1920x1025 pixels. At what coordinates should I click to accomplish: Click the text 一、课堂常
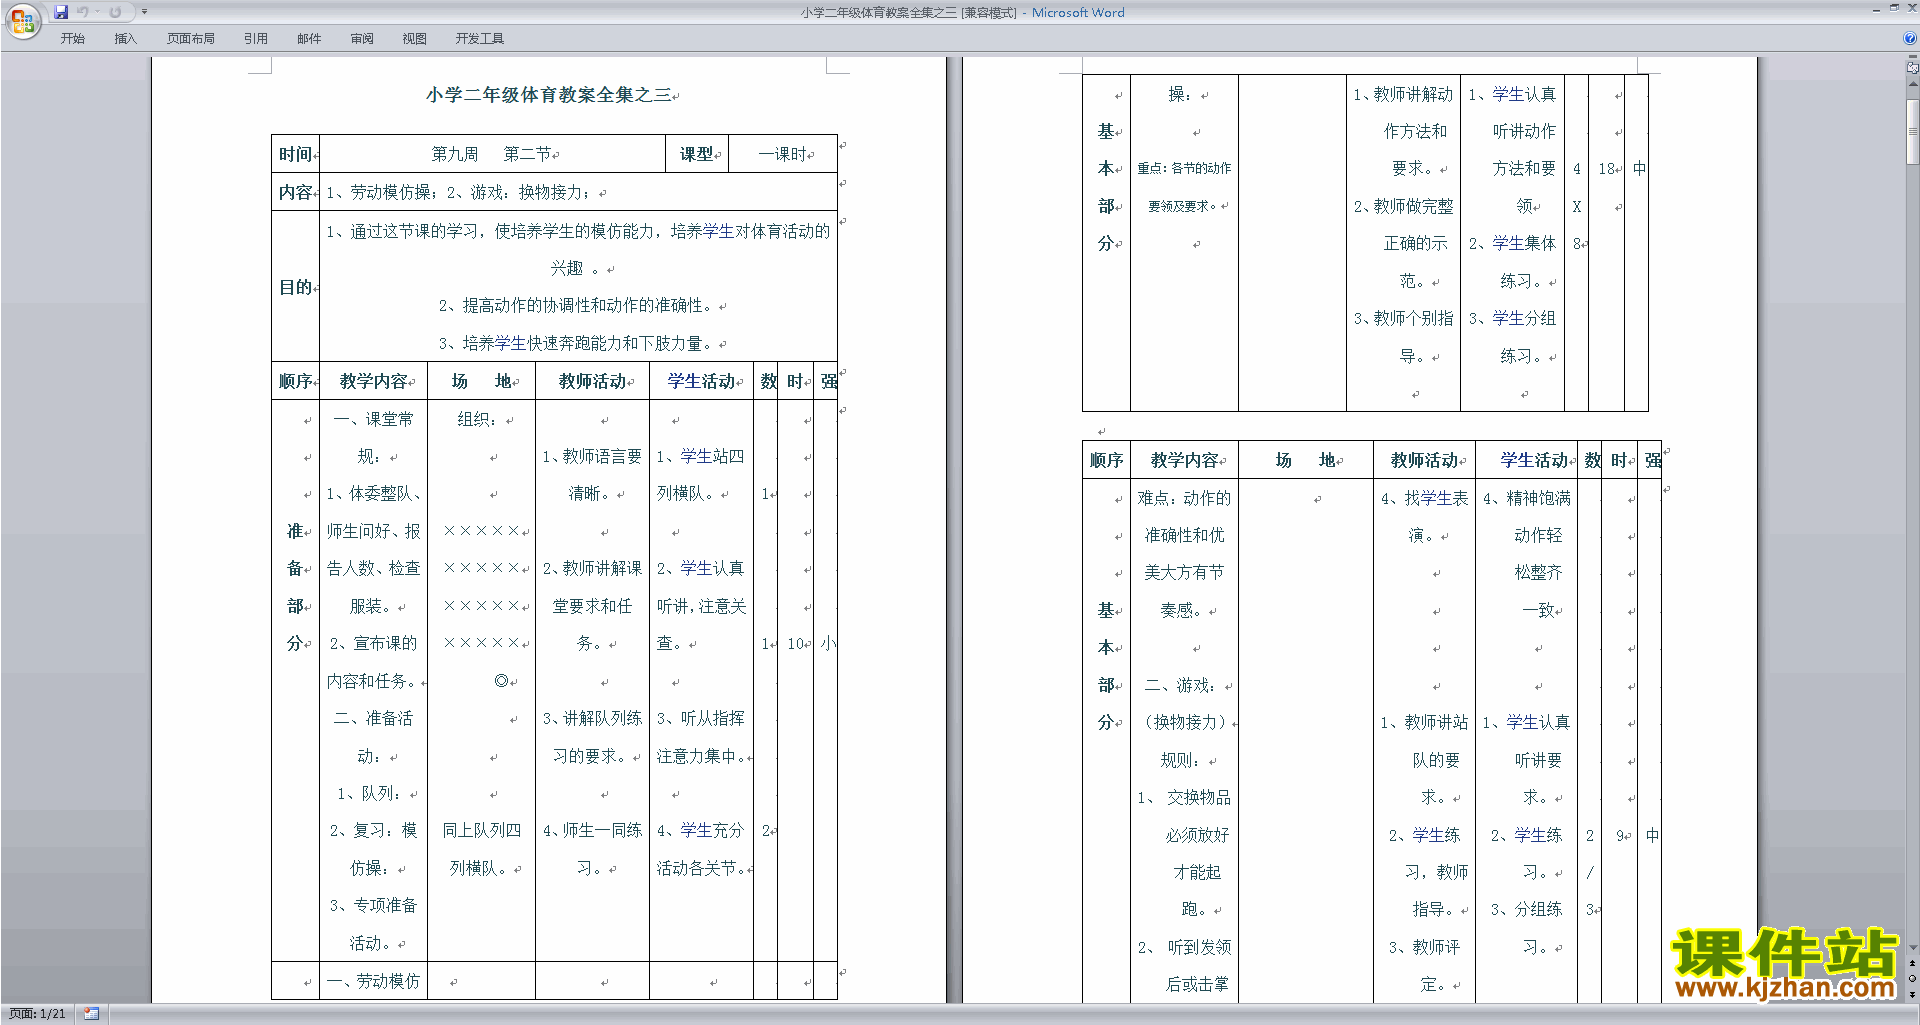(373, 419)
